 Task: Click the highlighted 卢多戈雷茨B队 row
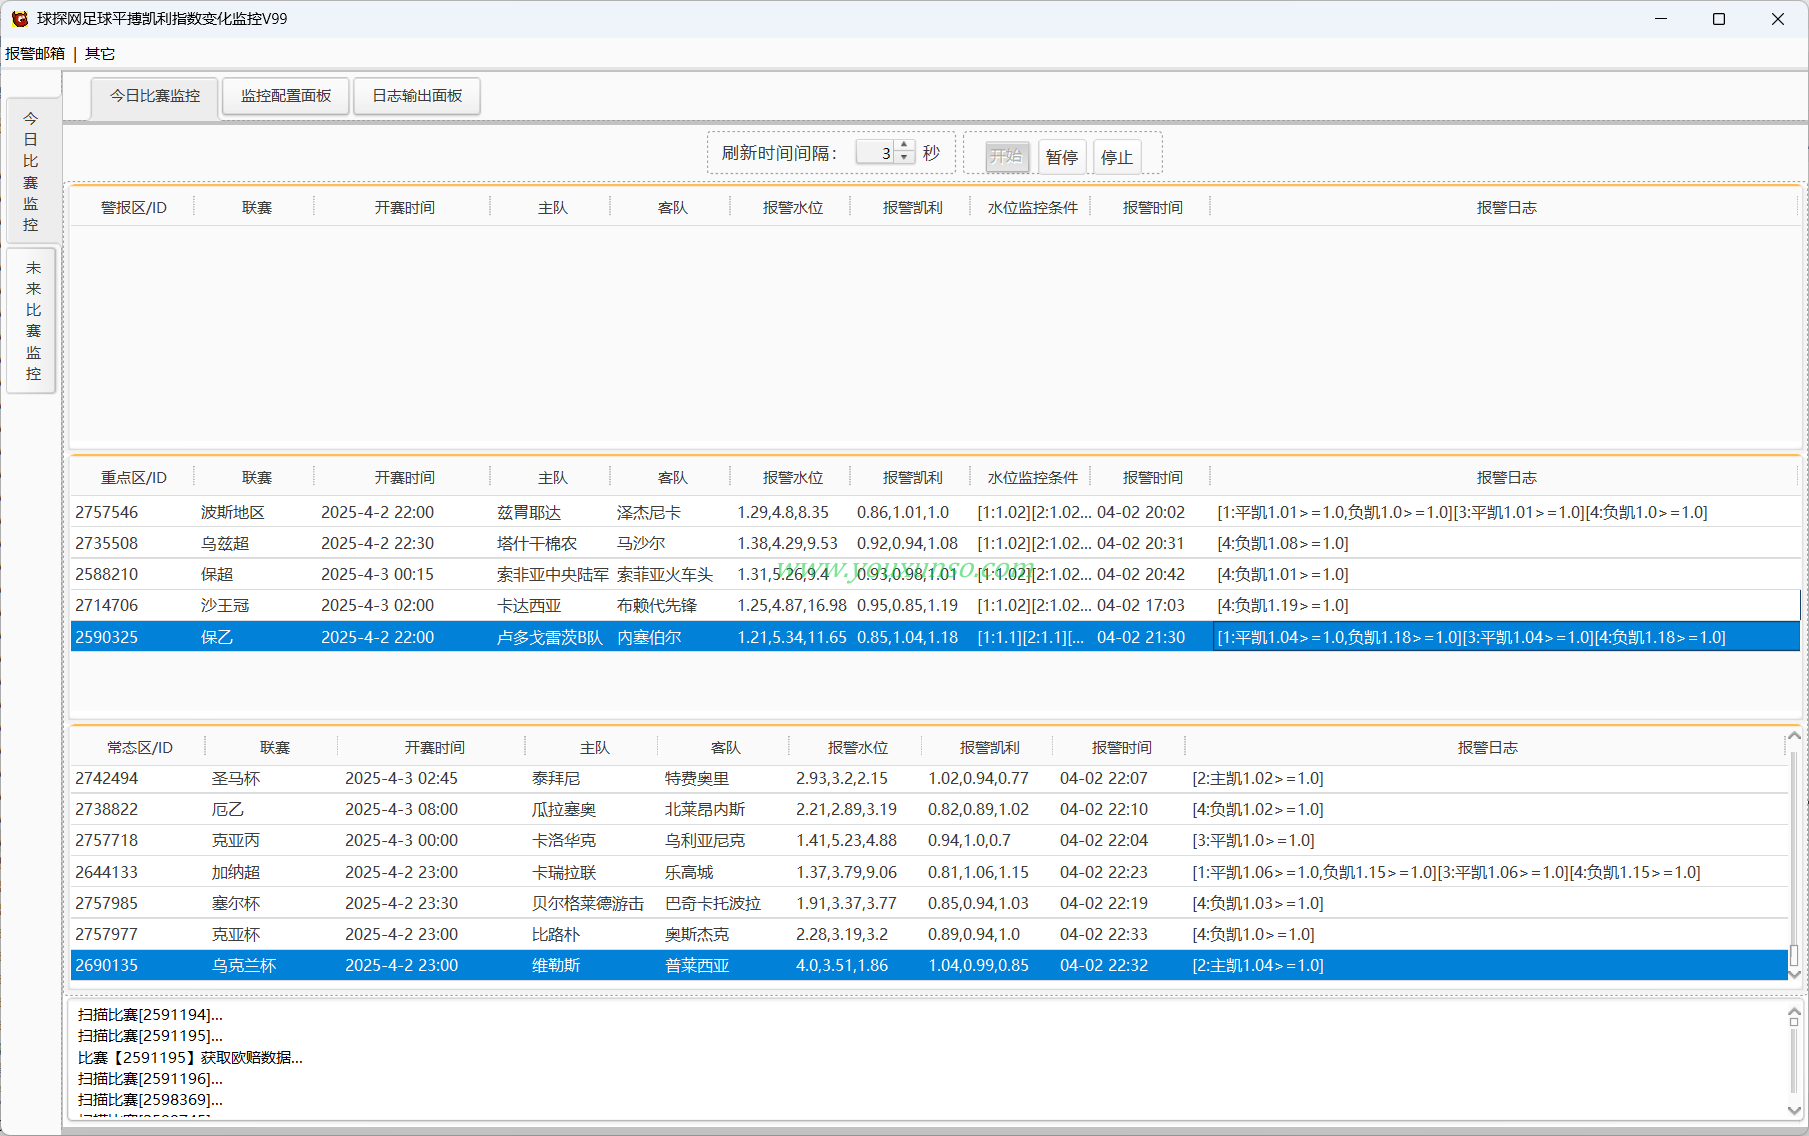tap(935, 637)
